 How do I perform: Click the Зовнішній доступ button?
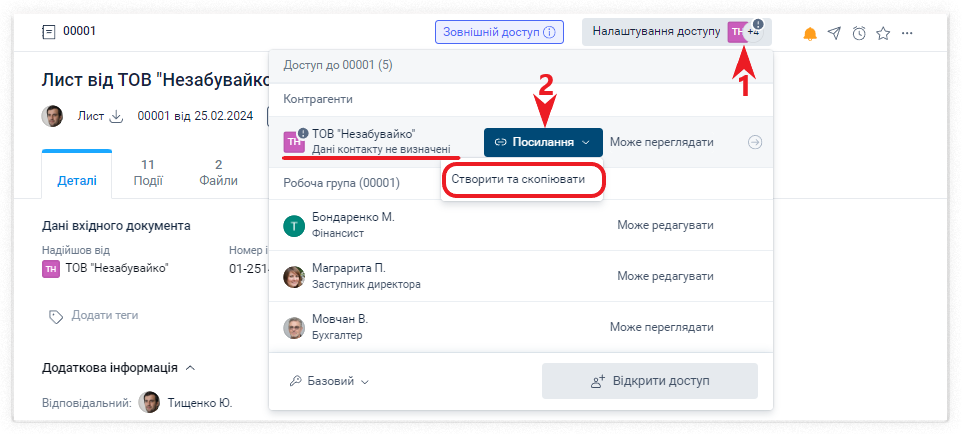click(x=499, y=32)
